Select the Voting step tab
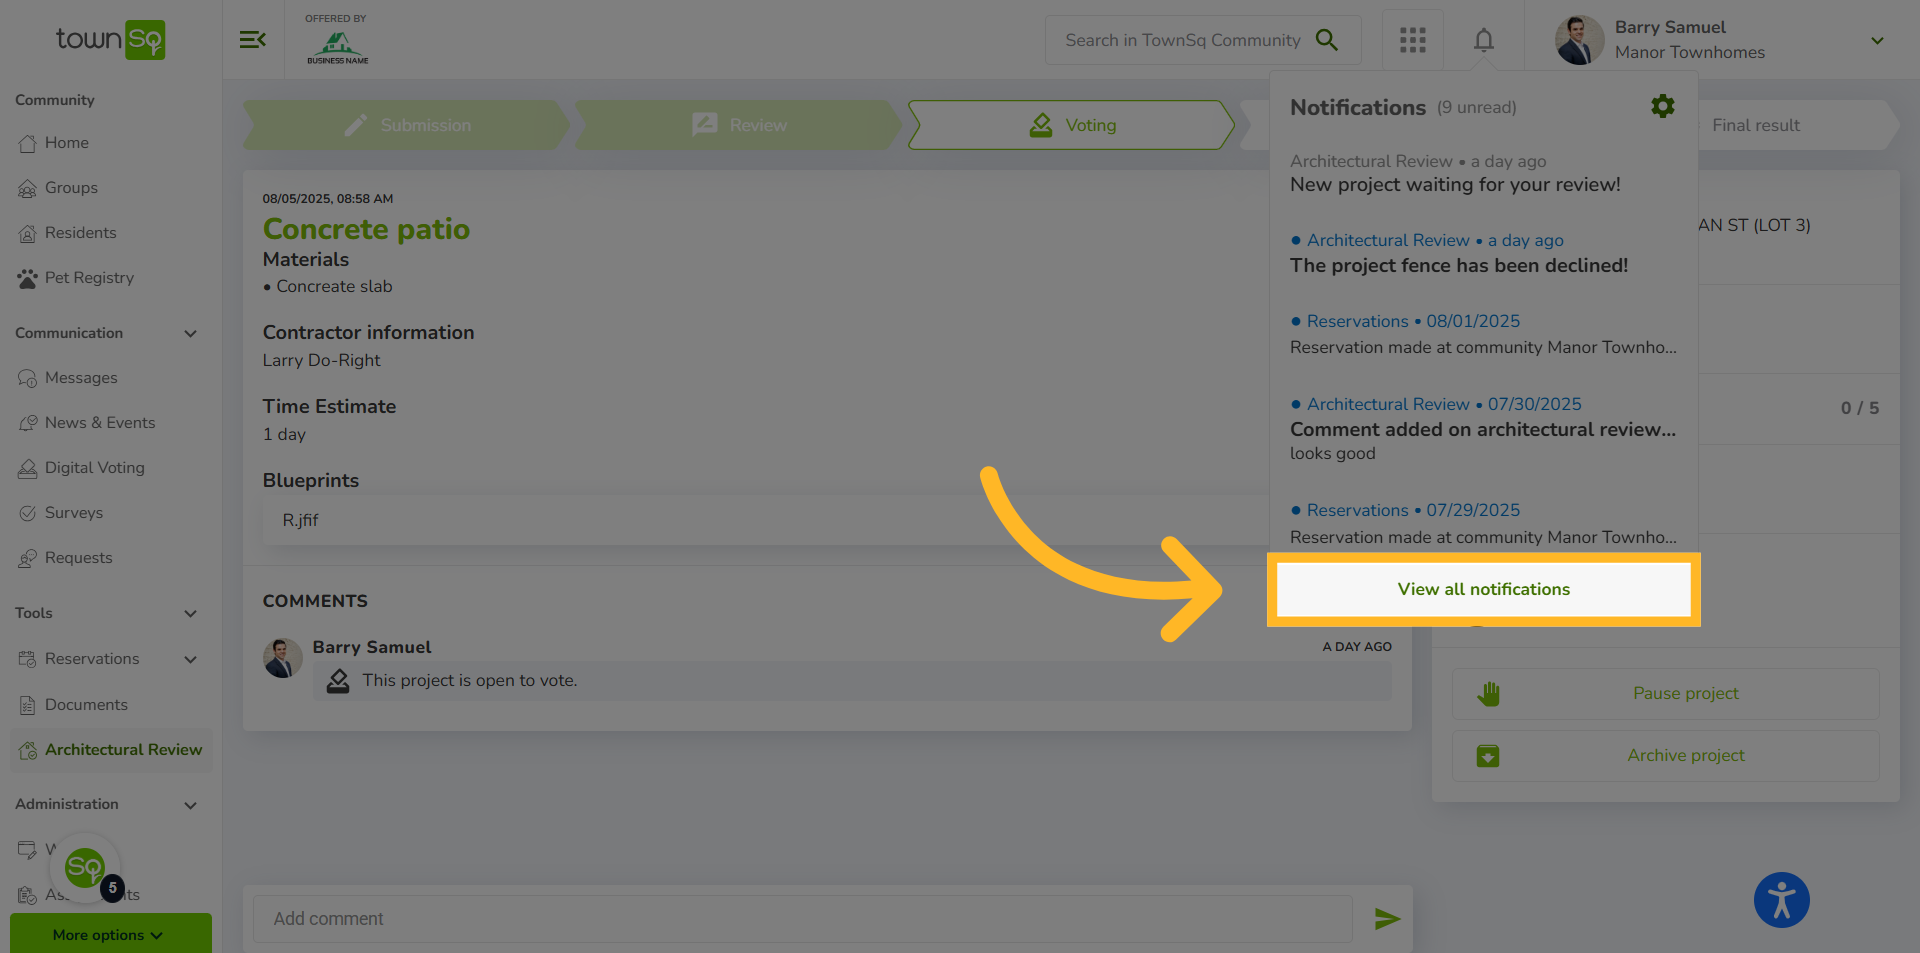Image resolution: width=1920 pixels, height=953 pixels. click(x=1071, y=125)
